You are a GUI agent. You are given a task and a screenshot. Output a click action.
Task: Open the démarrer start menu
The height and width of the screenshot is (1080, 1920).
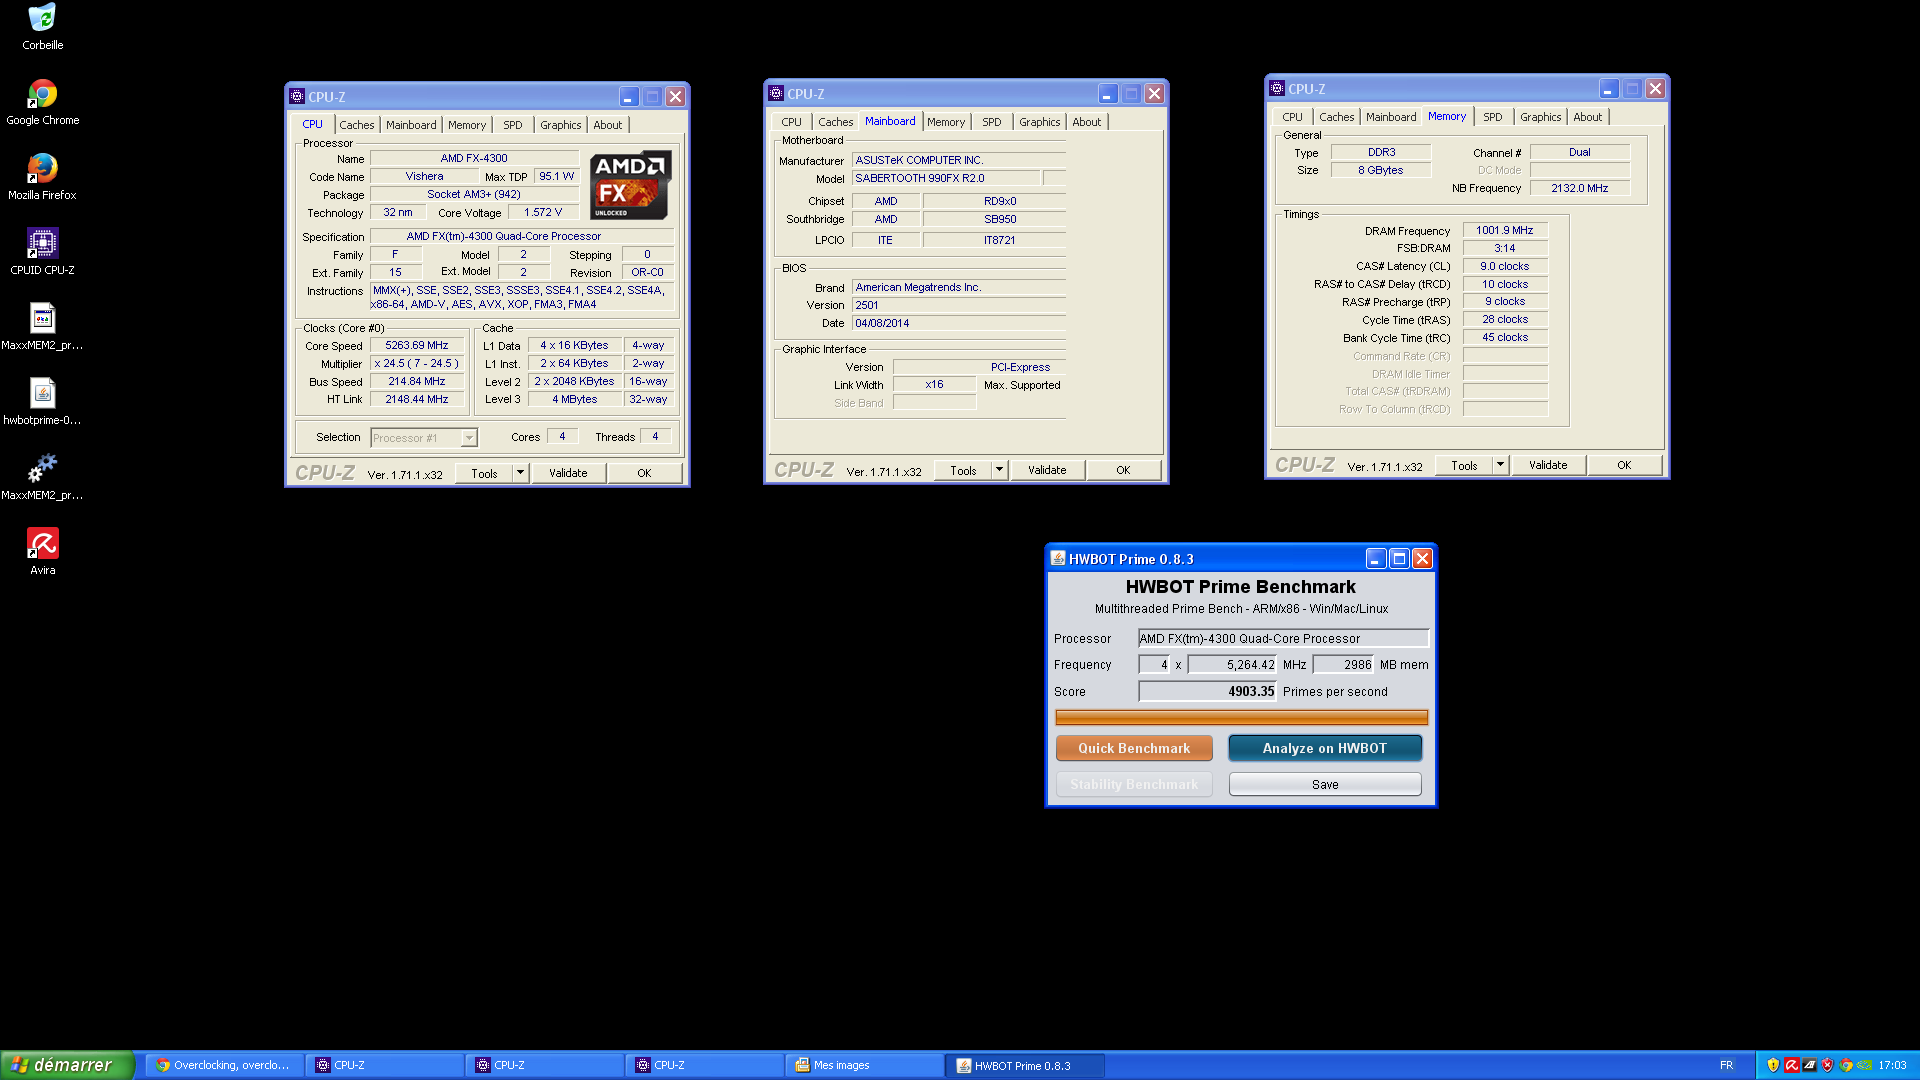66,1065
